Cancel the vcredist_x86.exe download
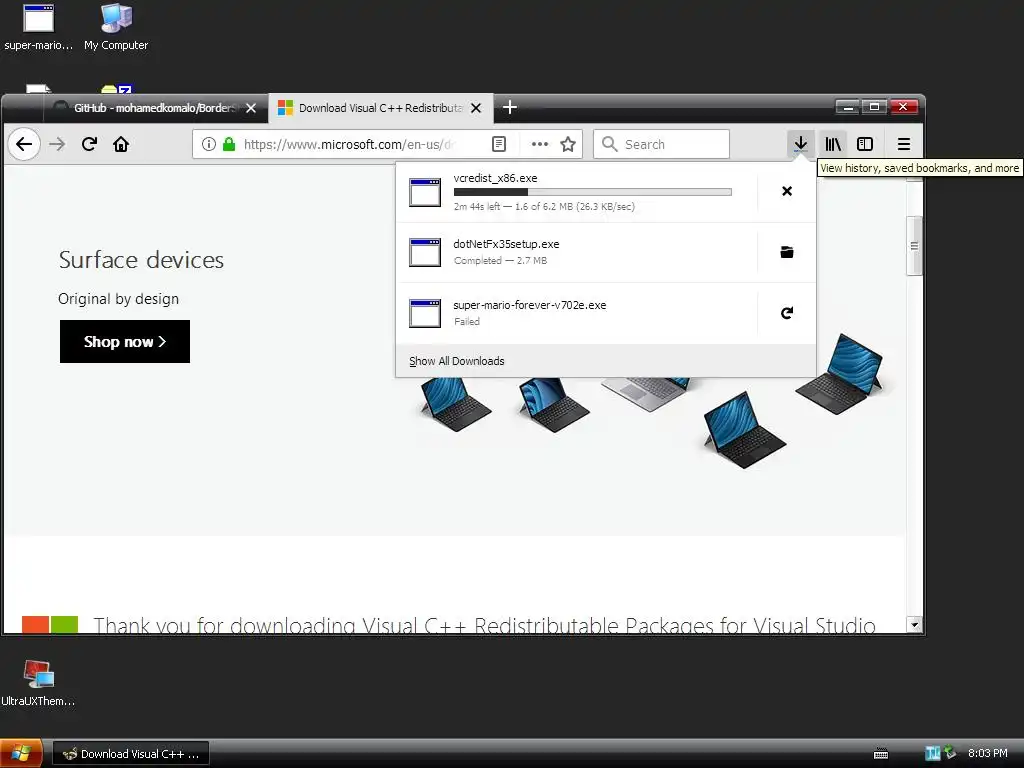Image resolution: width=1024 pixels, height=768 pixels. (787, 191)
